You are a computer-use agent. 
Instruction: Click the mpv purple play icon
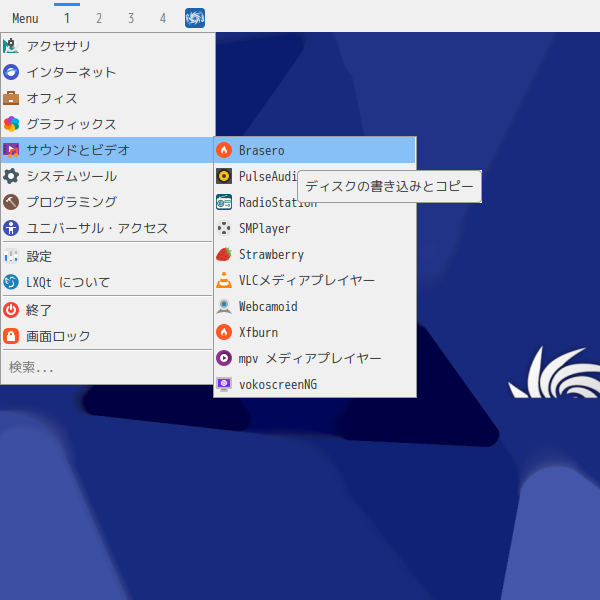pyautogui.click(x=224, y=358)
